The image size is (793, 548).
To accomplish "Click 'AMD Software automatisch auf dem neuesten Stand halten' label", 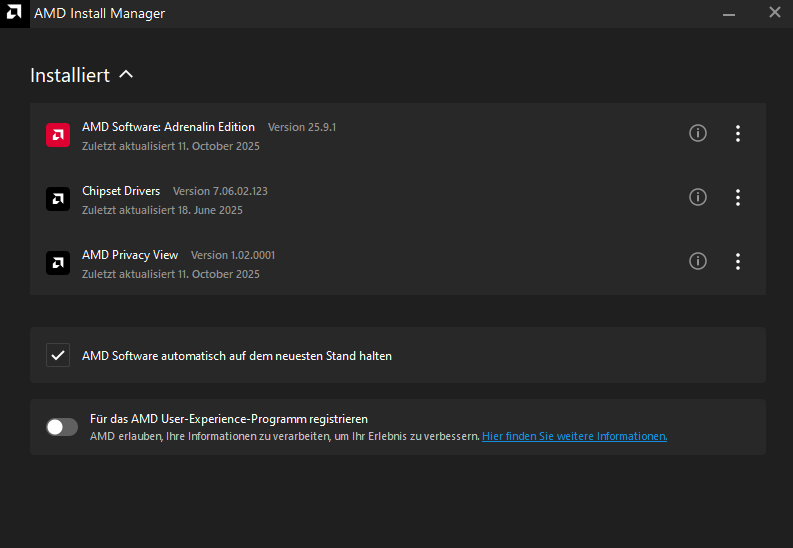I will pos(237,356).
